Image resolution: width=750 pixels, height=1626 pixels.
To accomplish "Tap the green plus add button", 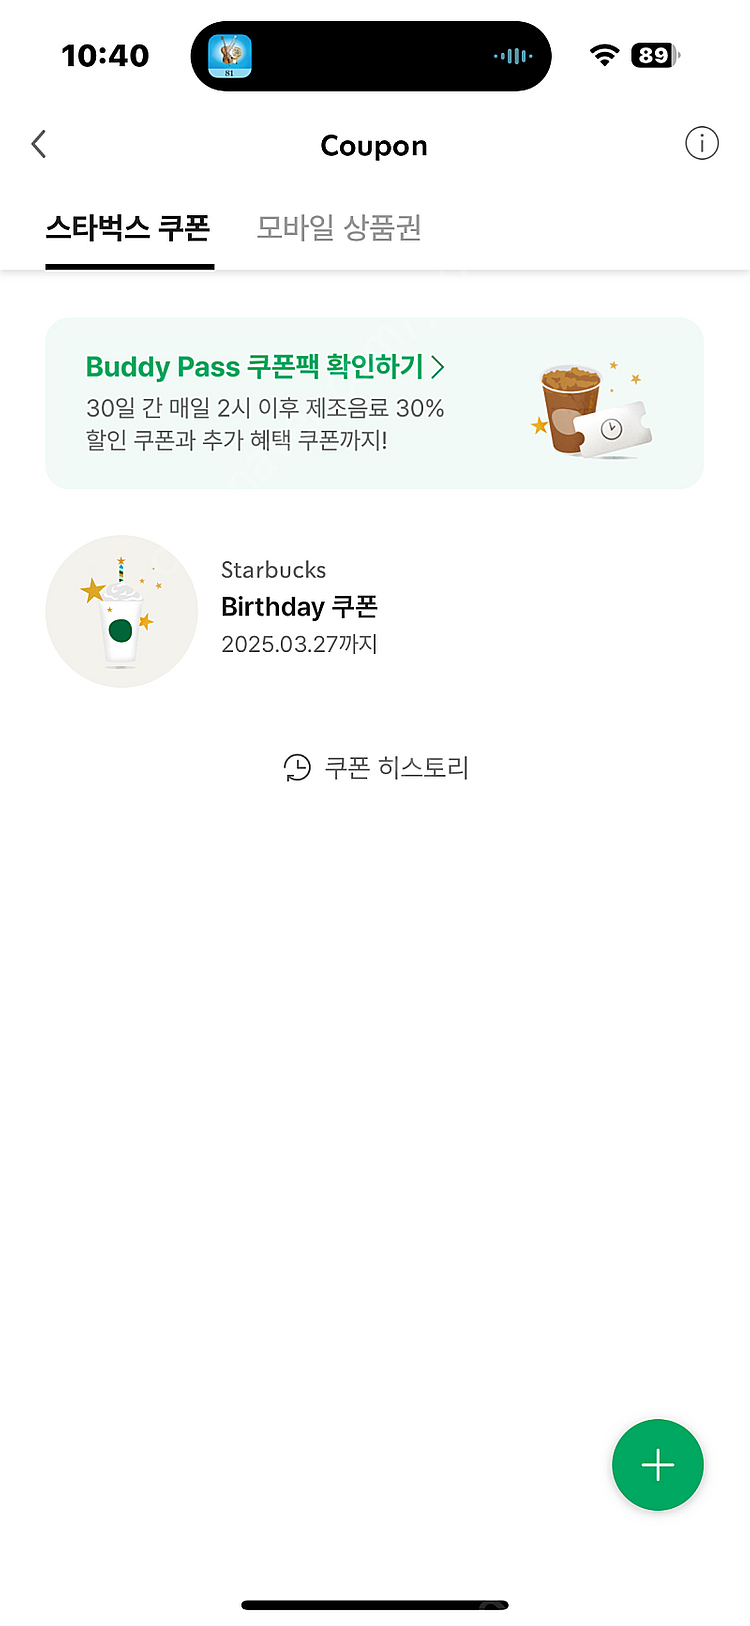I will tap(657, 1465).
